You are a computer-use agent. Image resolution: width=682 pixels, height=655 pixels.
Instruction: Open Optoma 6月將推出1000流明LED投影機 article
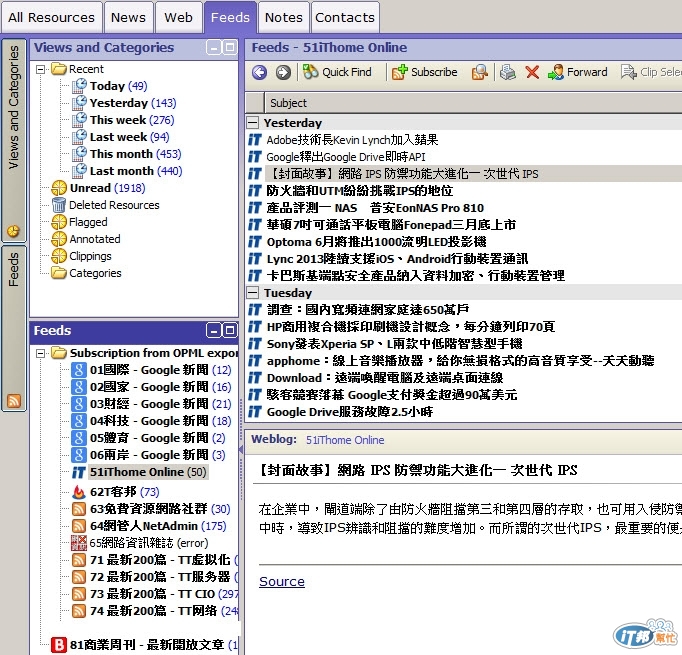pyautogui.click(x=376, y=241)
